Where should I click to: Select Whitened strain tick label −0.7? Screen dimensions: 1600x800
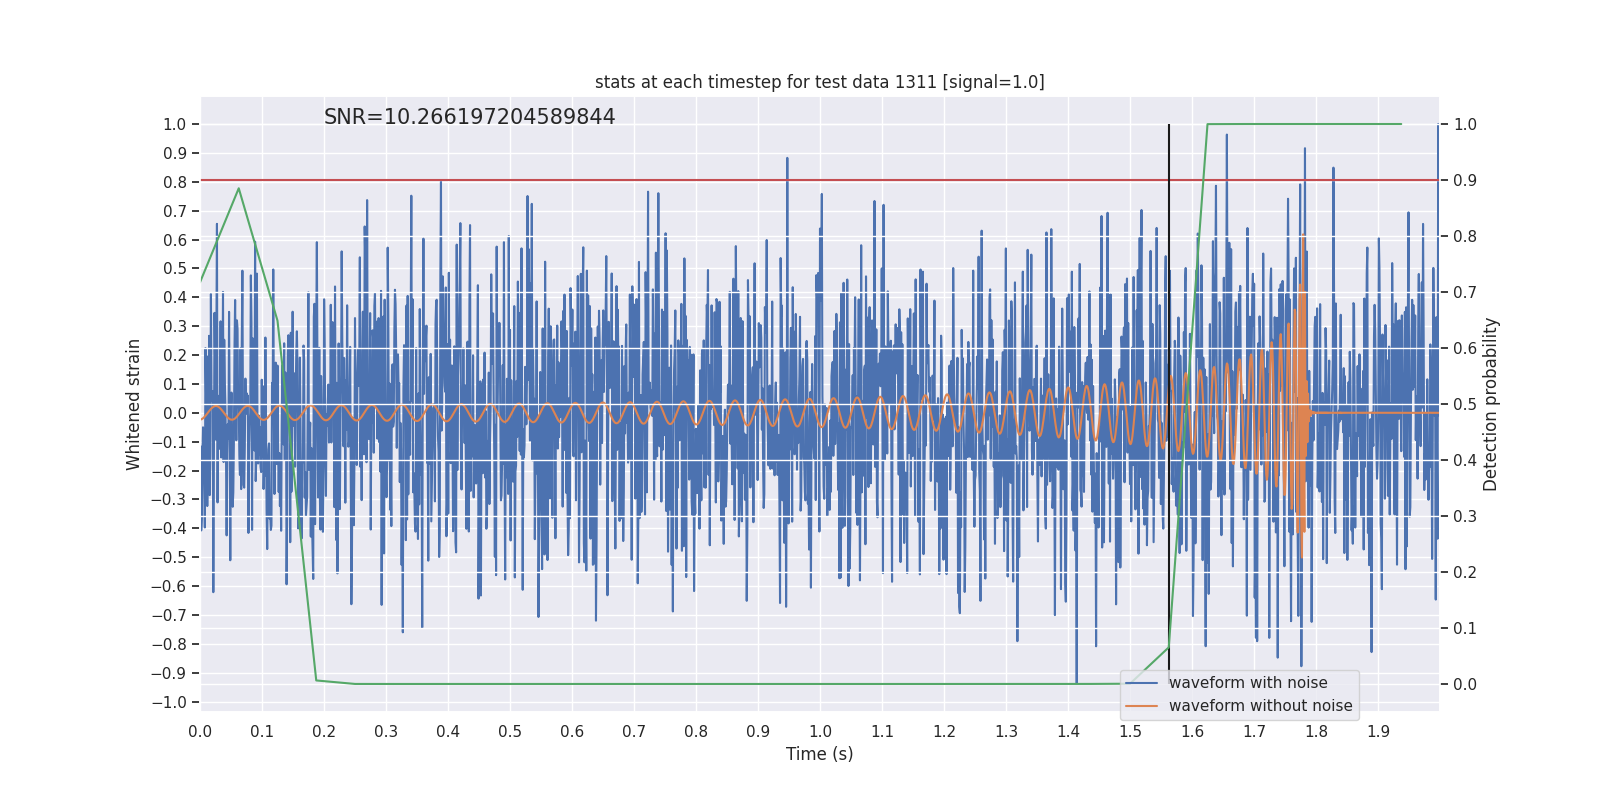(x=169, y=616)
